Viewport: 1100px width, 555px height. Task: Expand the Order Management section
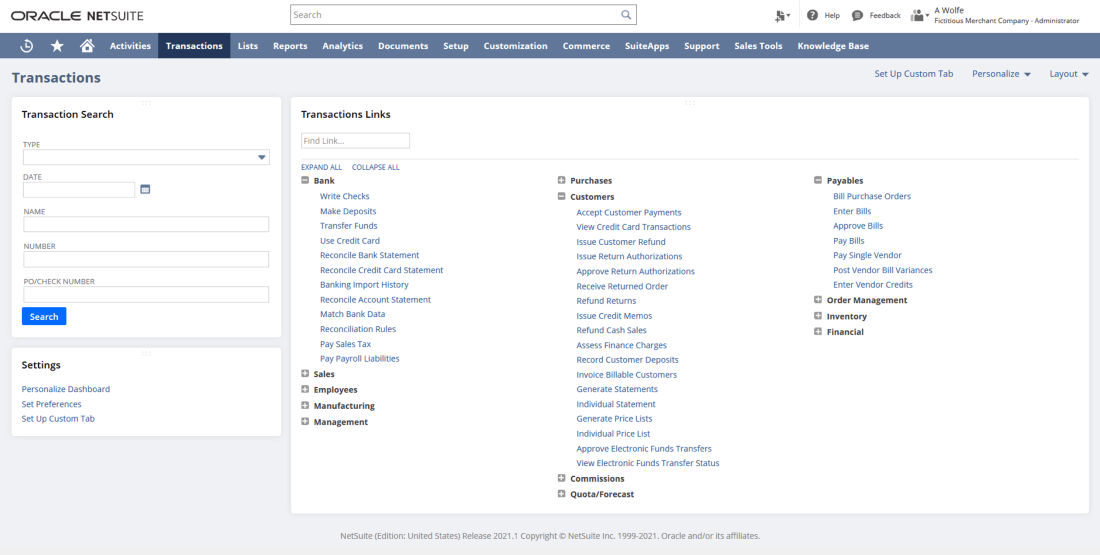[x=818, y=300]
